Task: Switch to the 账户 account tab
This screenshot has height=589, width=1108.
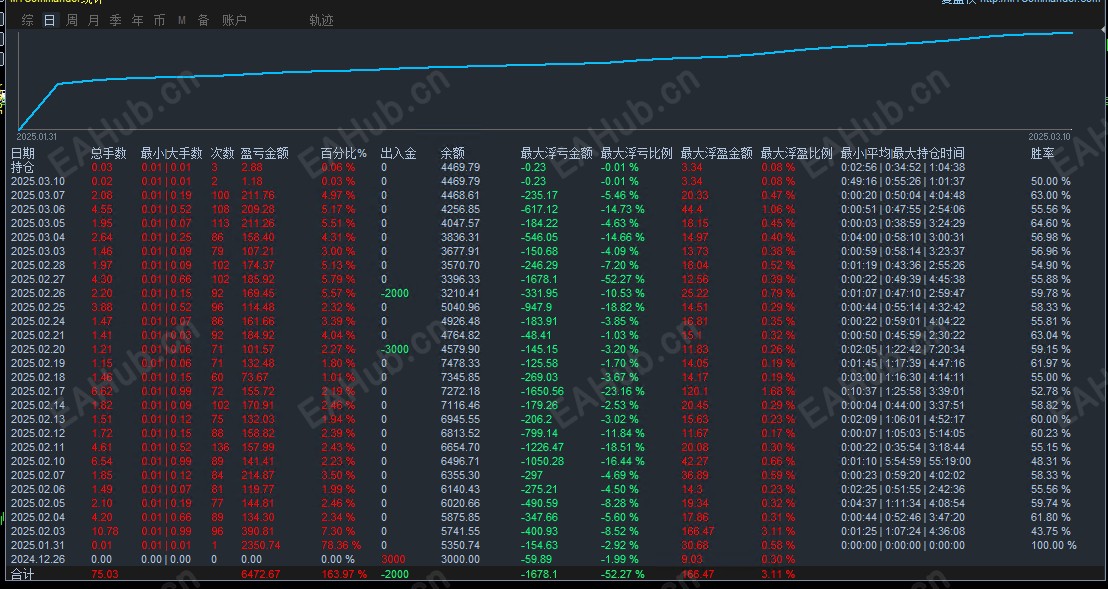Action: [231, 19]
